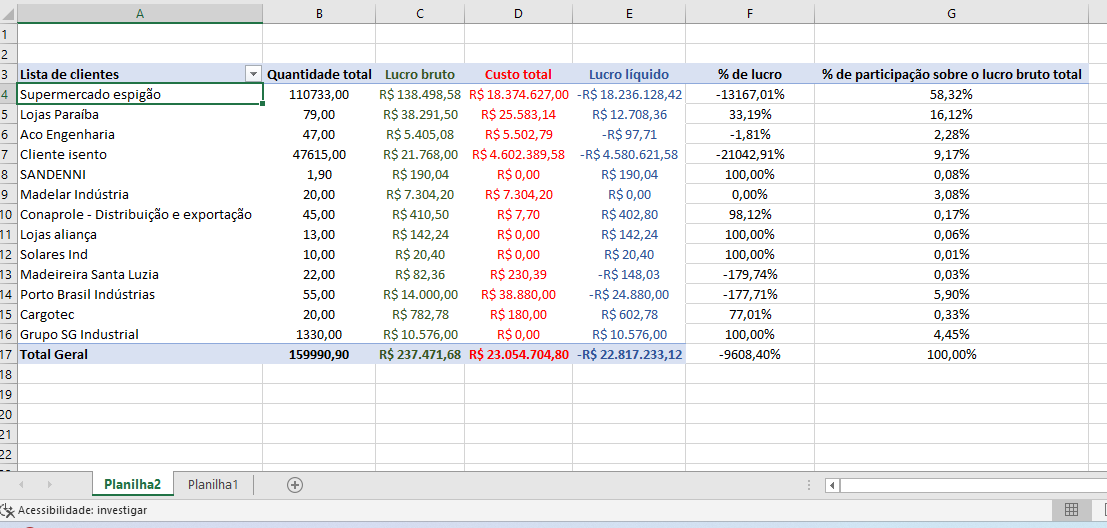Select the Lojas Paraíba cell
Screen dimensions: 1107x528
point(140,114)
